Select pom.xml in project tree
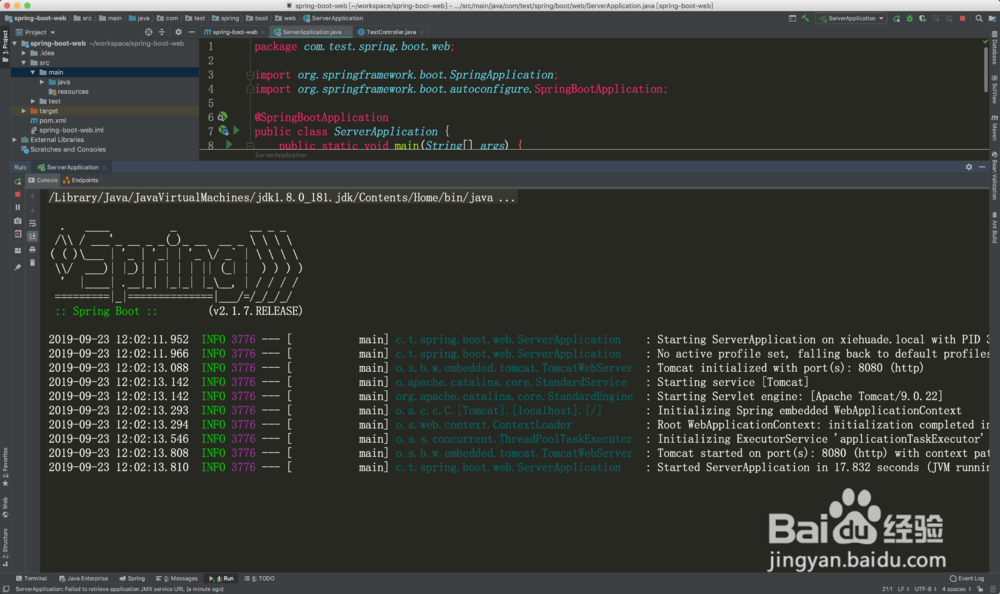1000x594 pixels. tap(48, 120)
